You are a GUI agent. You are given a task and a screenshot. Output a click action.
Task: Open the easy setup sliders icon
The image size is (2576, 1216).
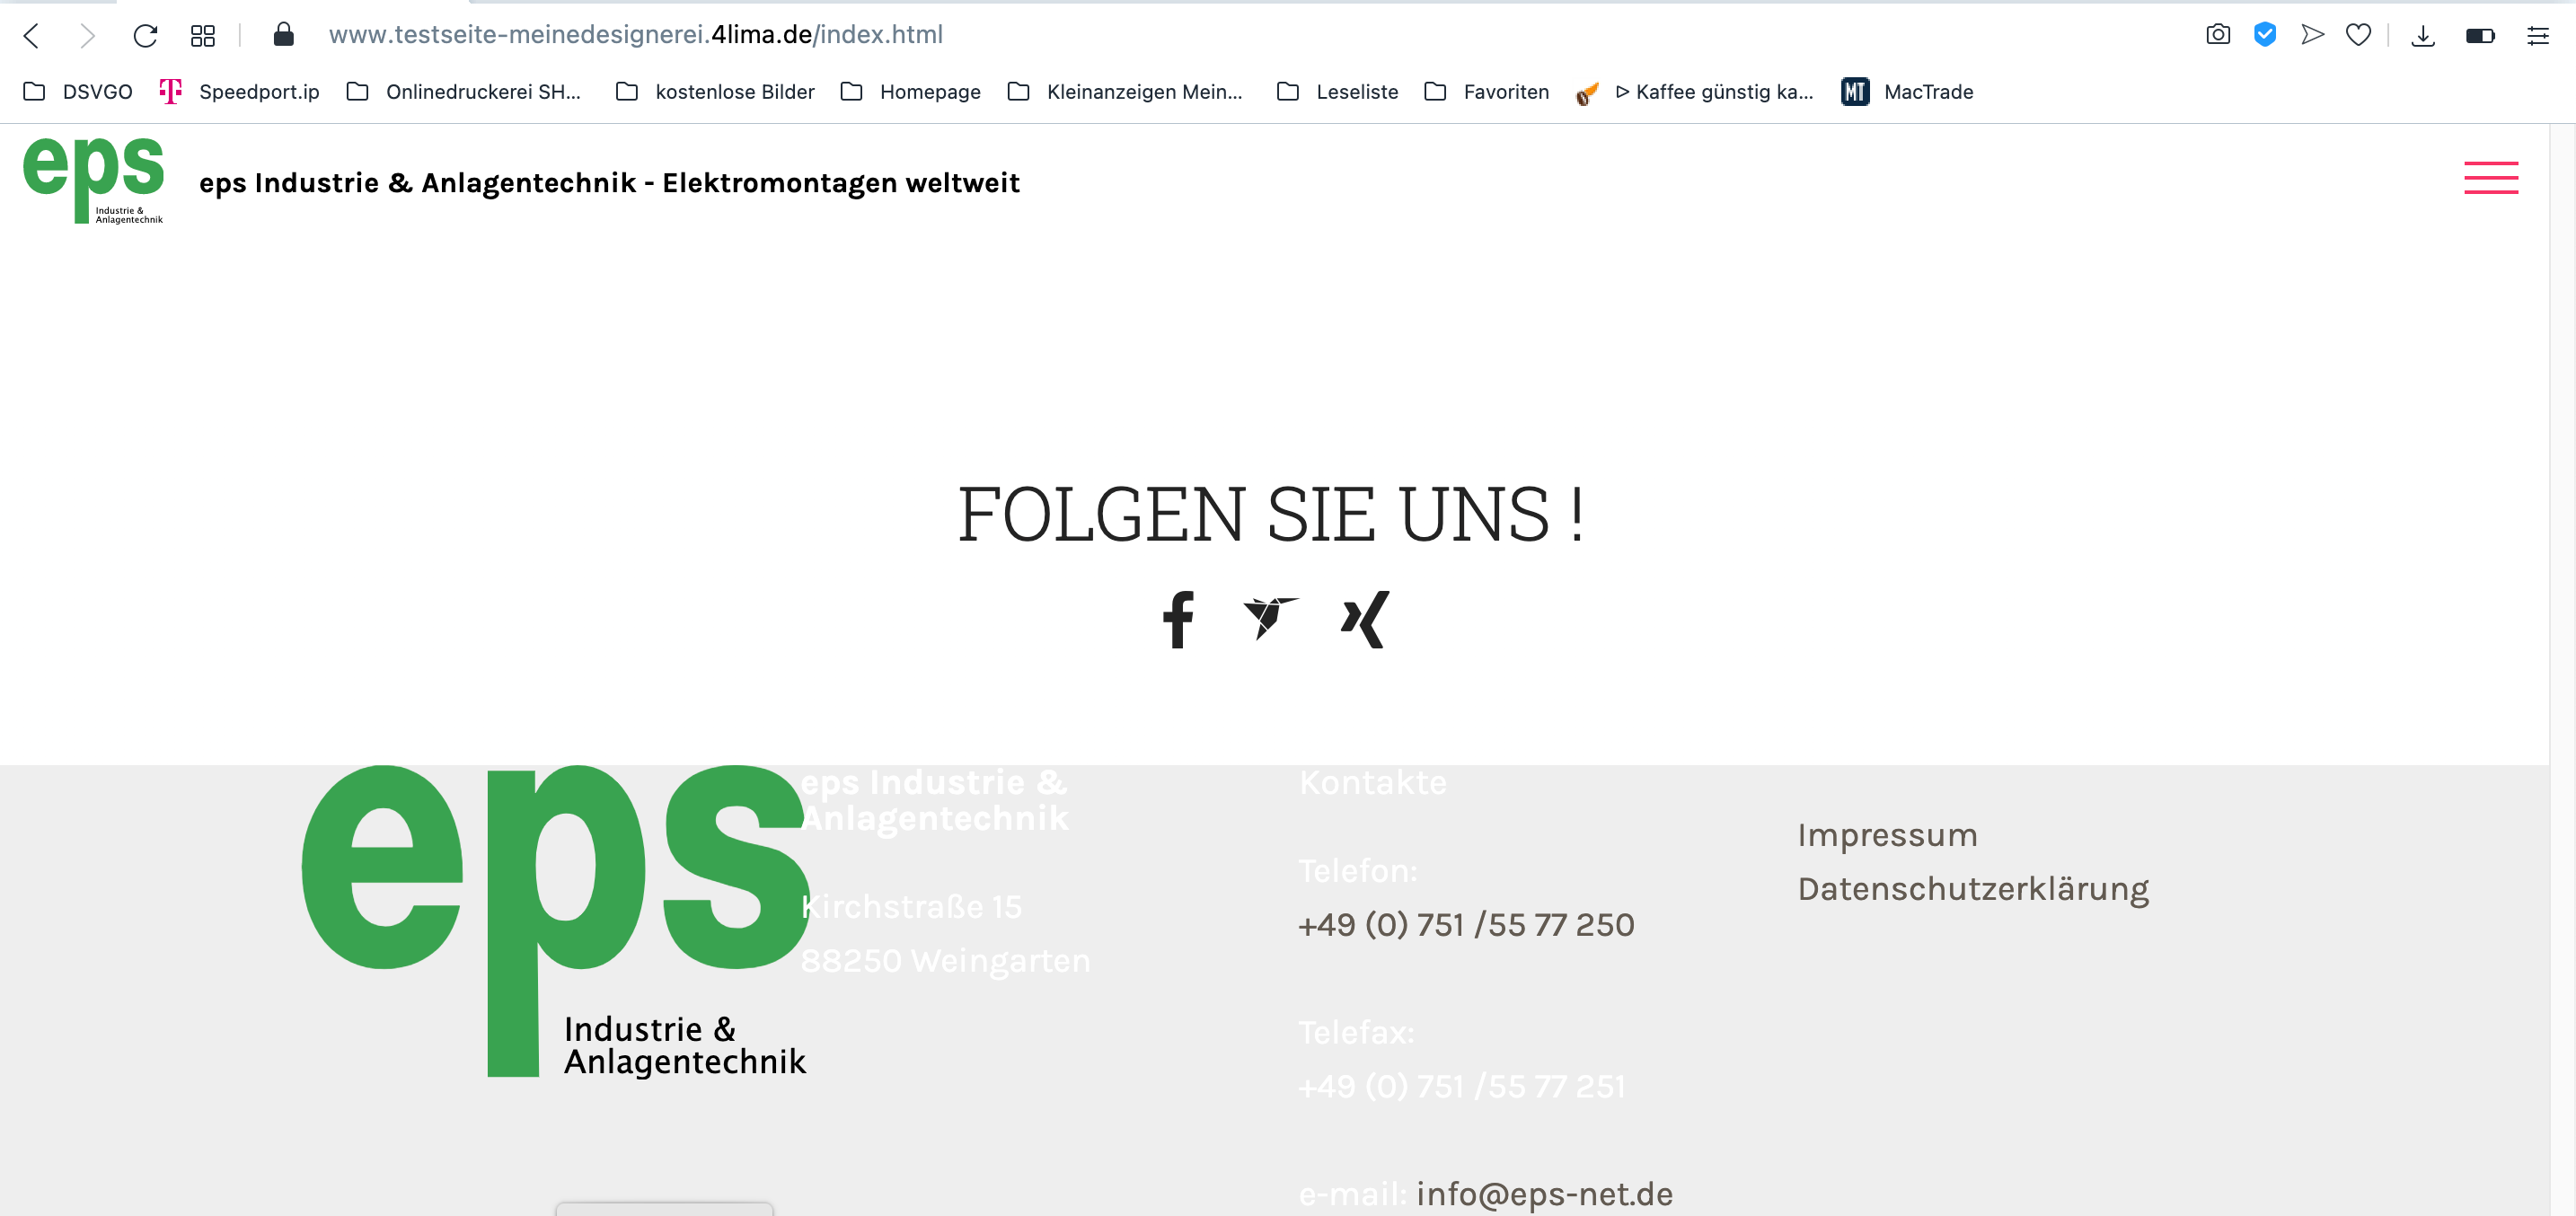point(2537,36)
